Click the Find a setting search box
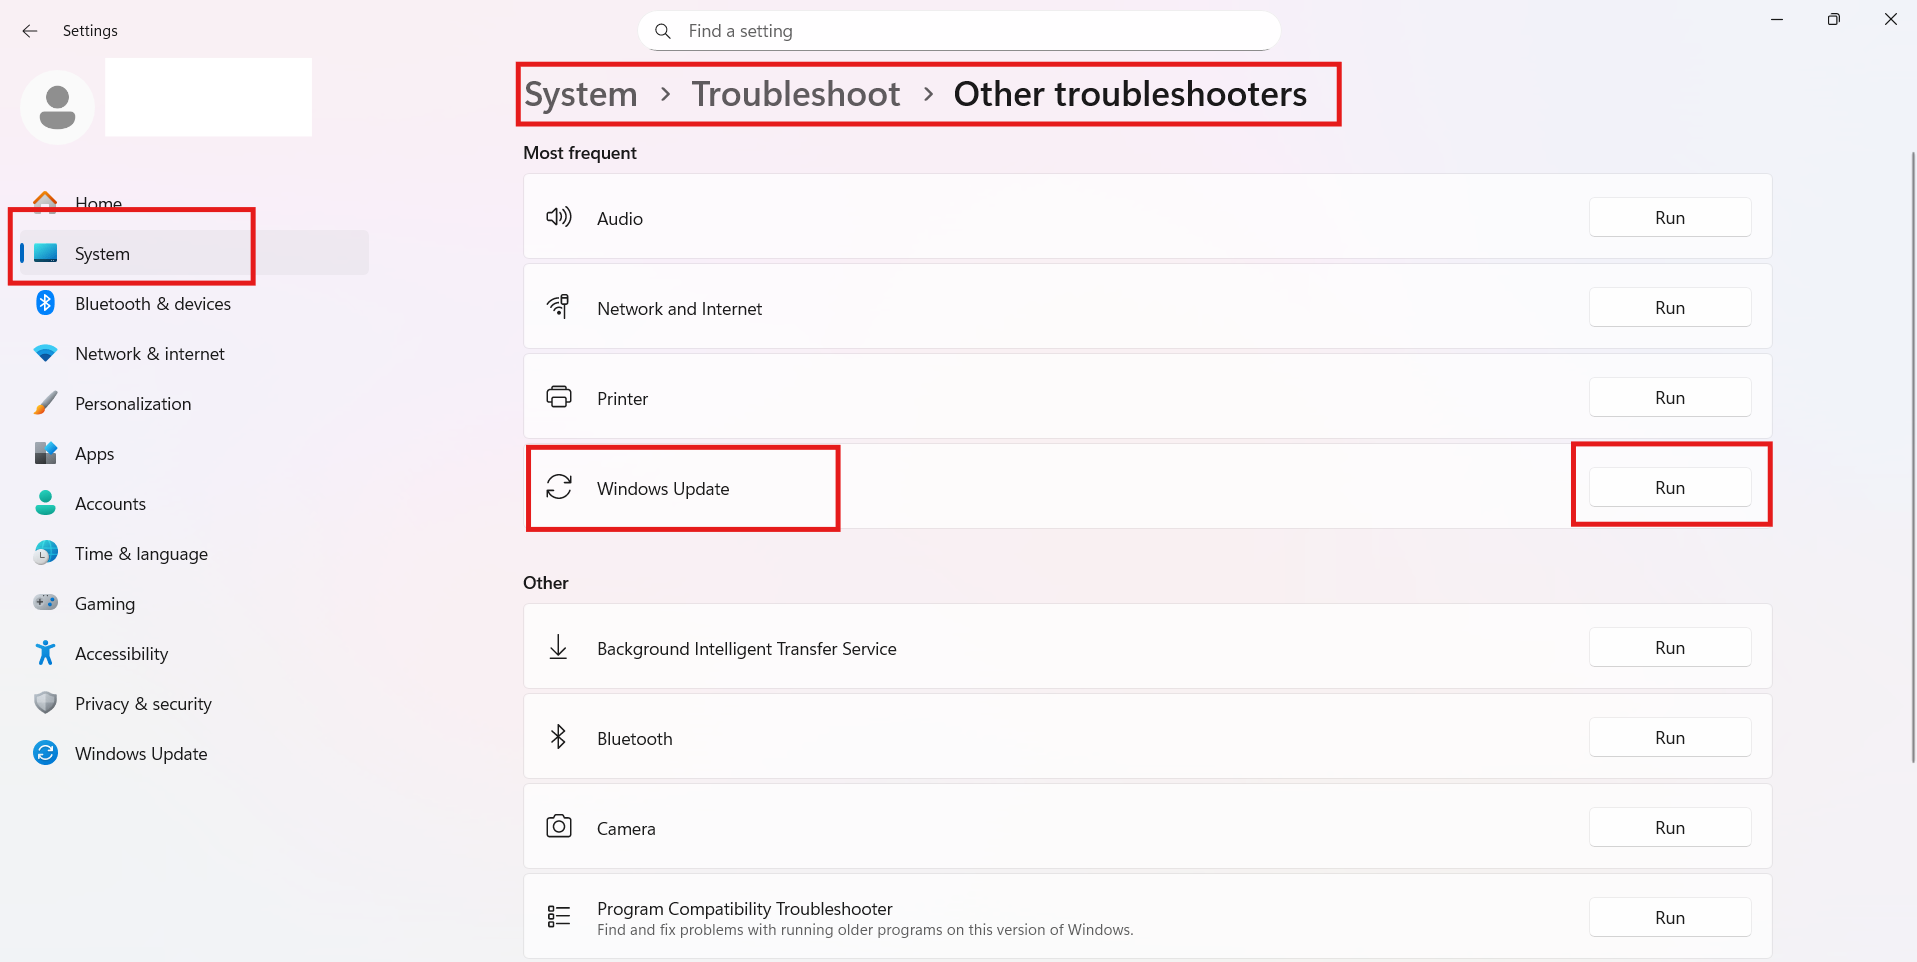This screenshot has height=962, width=1917. (957, 30)
